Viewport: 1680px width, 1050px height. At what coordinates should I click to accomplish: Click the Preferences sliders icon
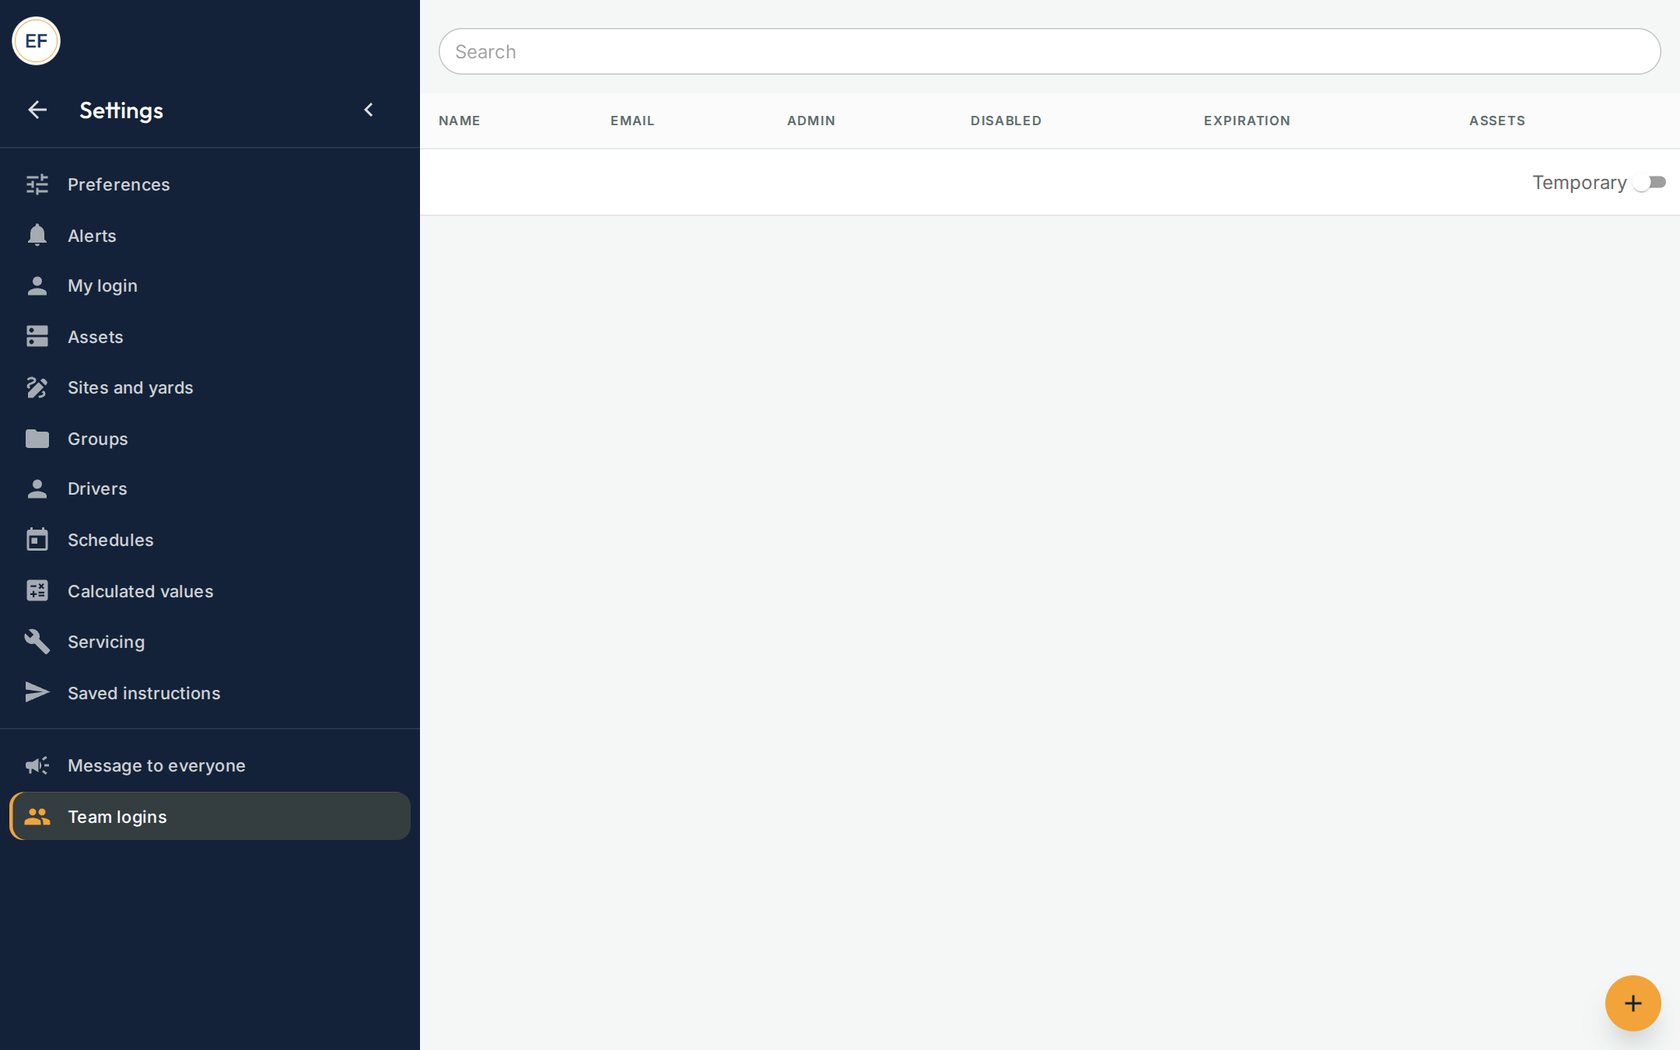click(37, 184)
